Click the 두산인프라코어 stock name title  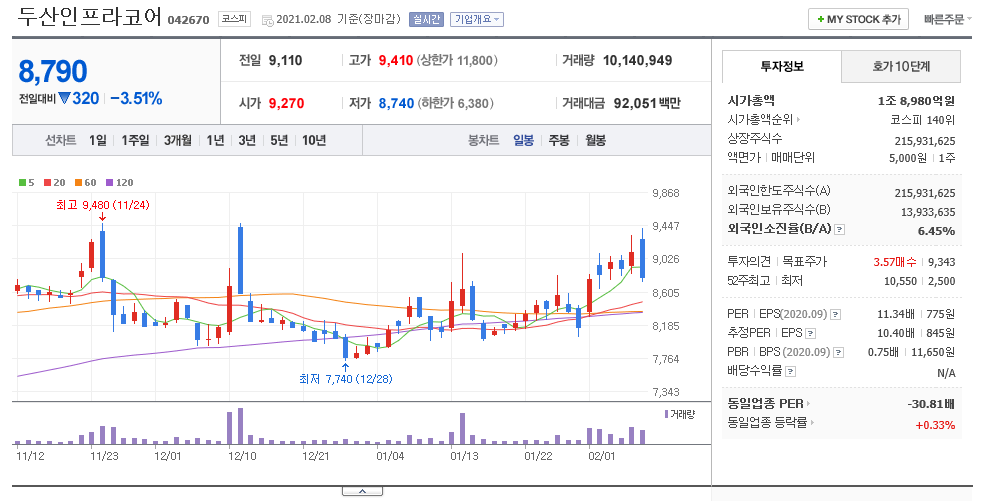(x=89, y=17)
